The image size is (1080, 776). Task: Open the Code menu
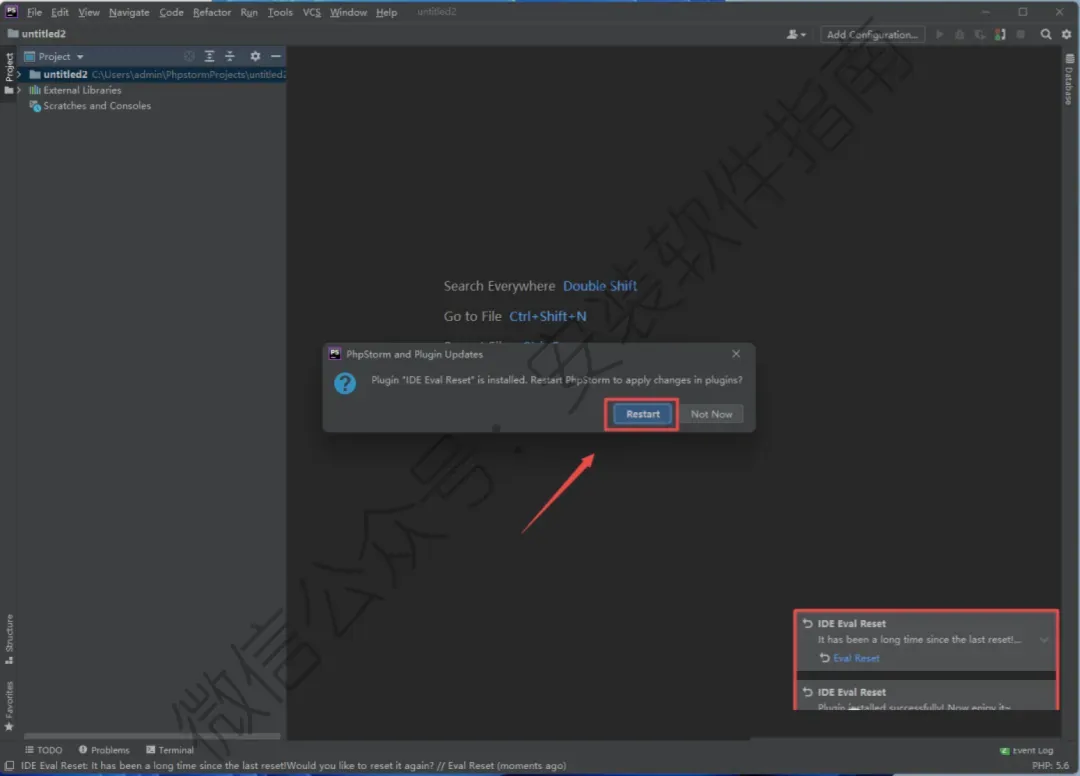(x=171, y=12)
